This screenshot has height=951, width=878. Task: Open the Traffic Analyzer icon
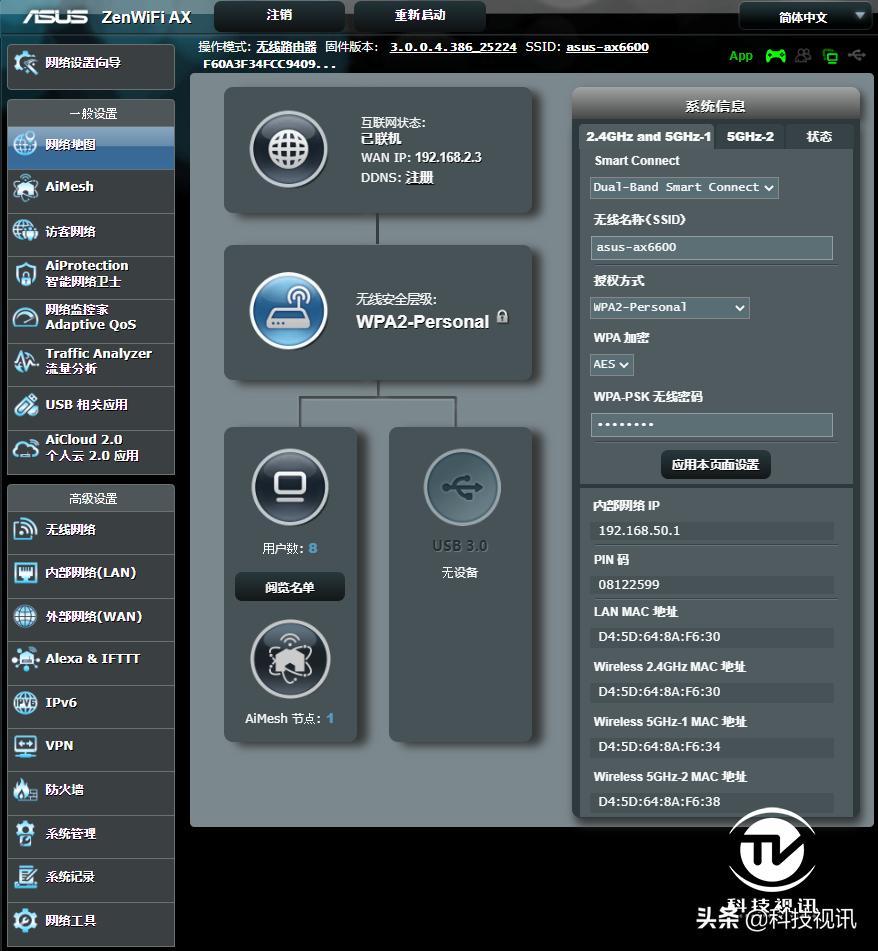click(x=25, y=361)
